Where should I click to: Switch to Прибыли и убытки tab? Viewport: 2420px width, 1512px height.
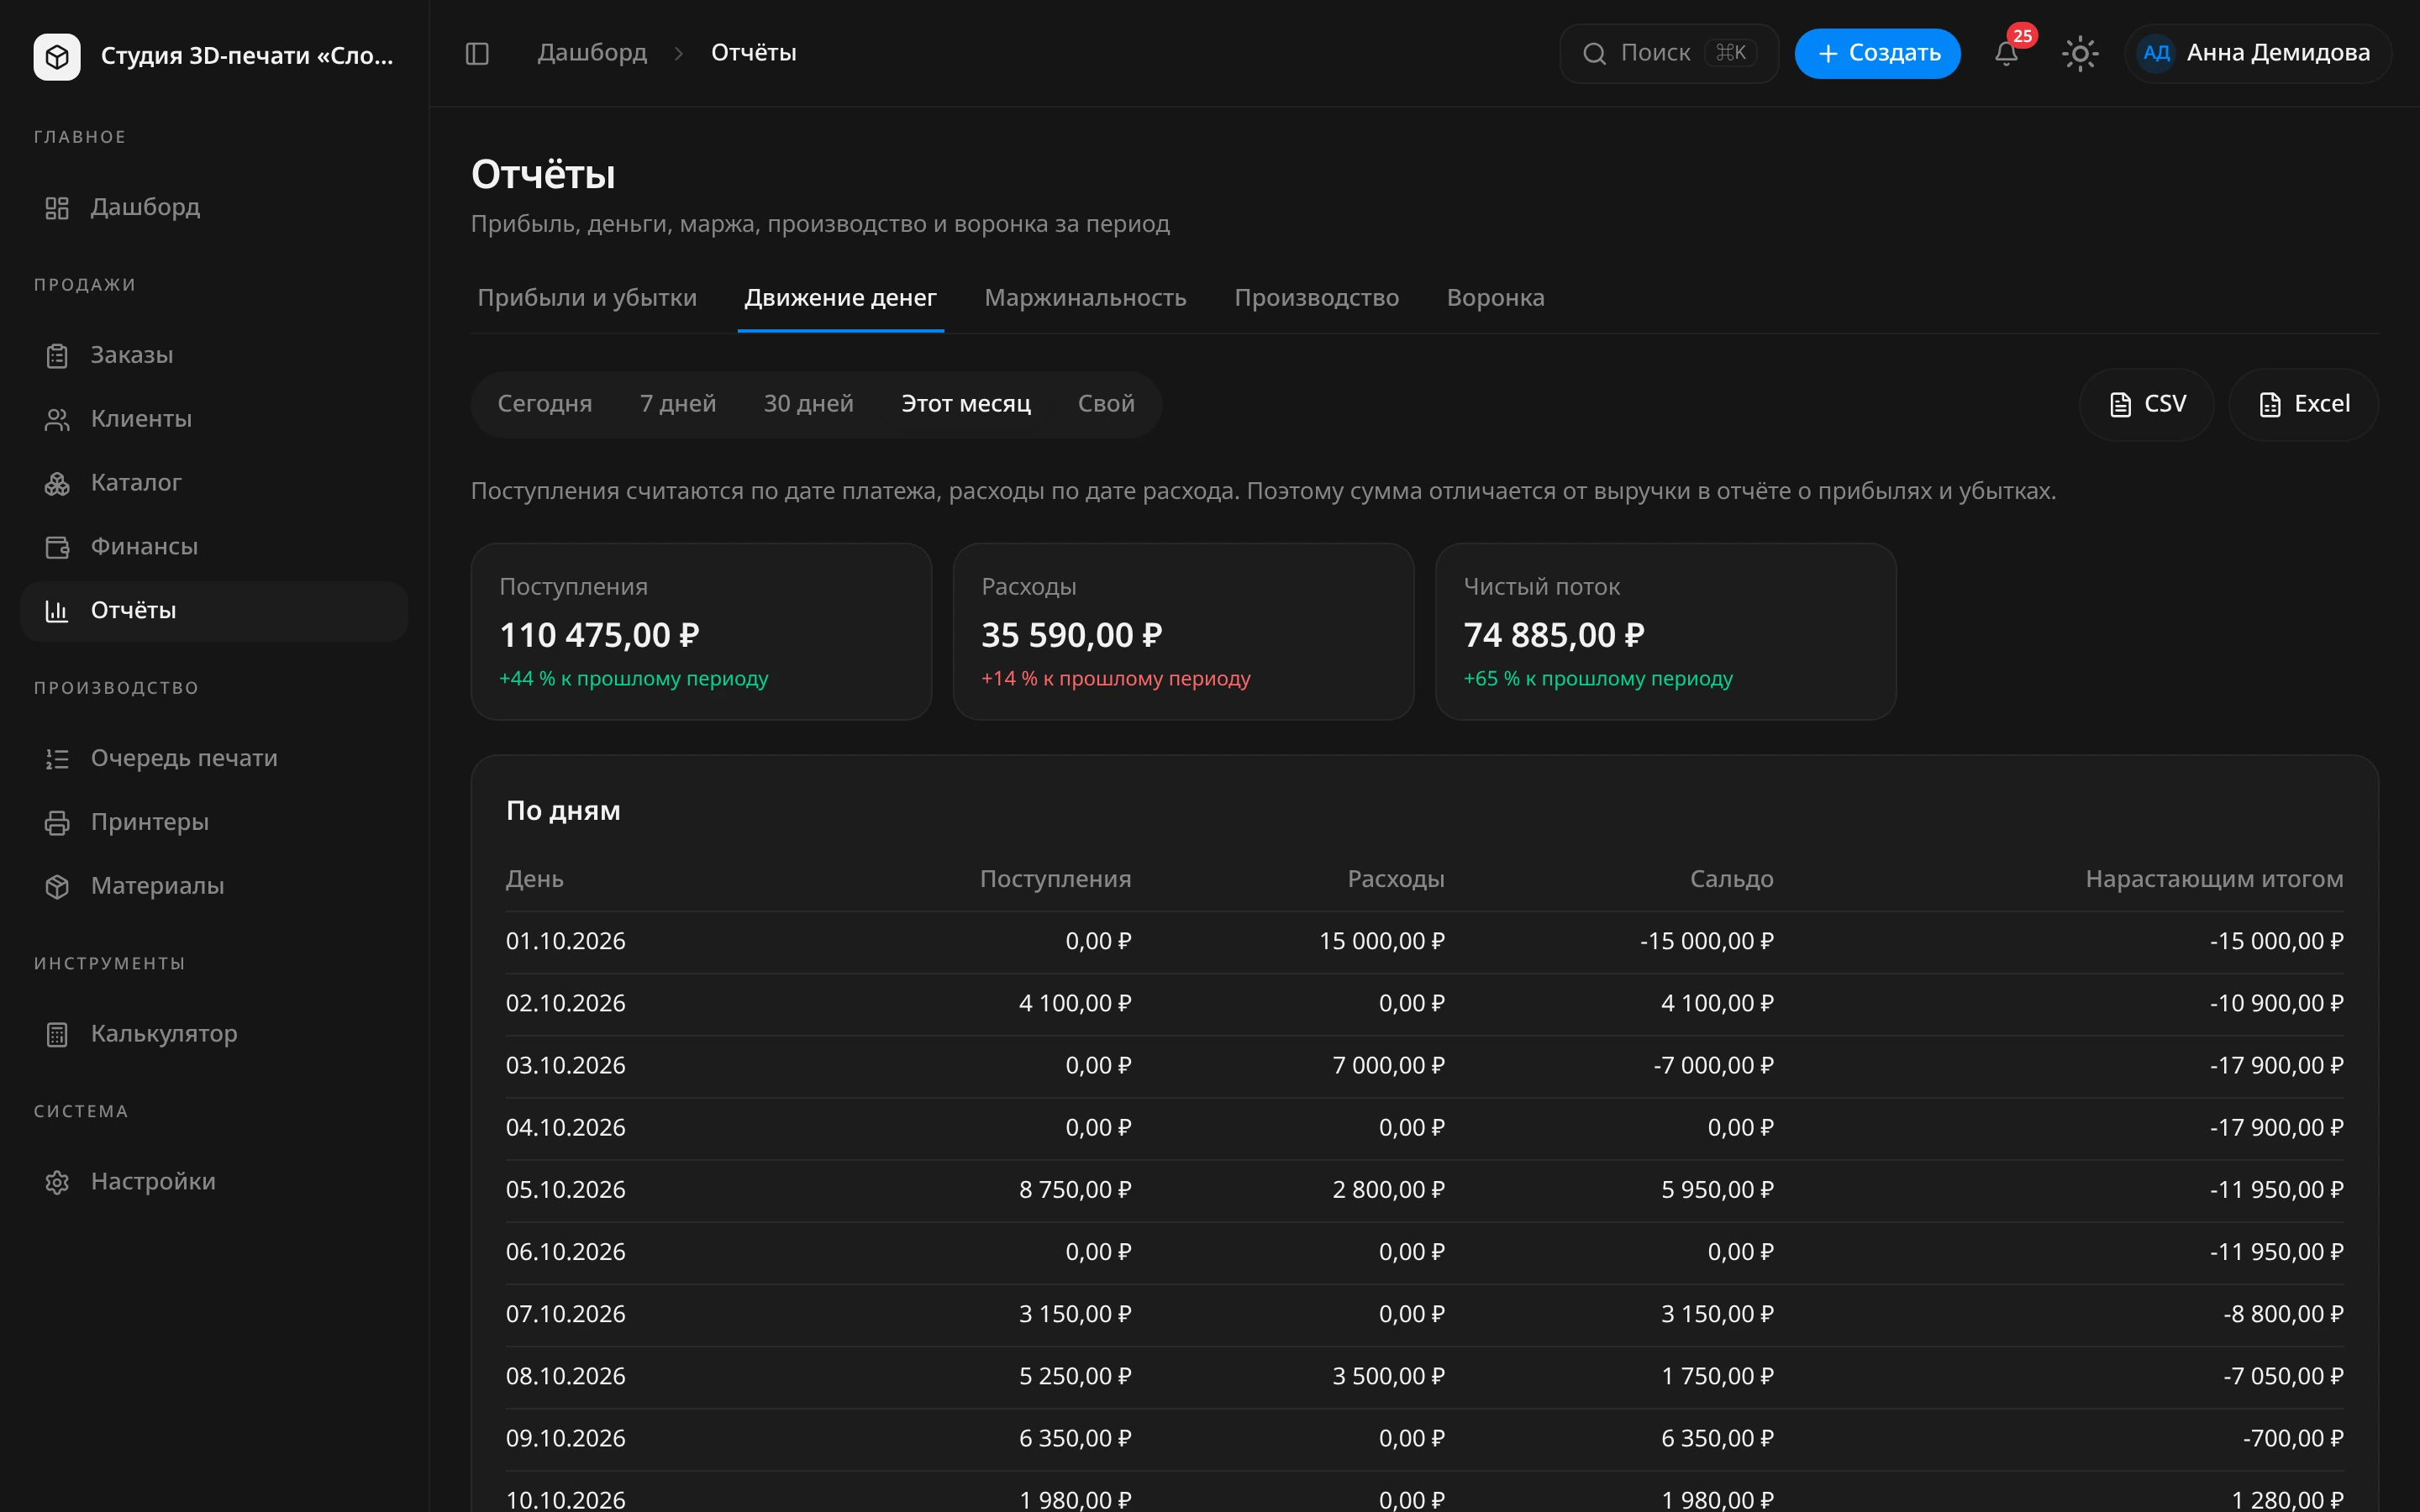coord(587,298)
